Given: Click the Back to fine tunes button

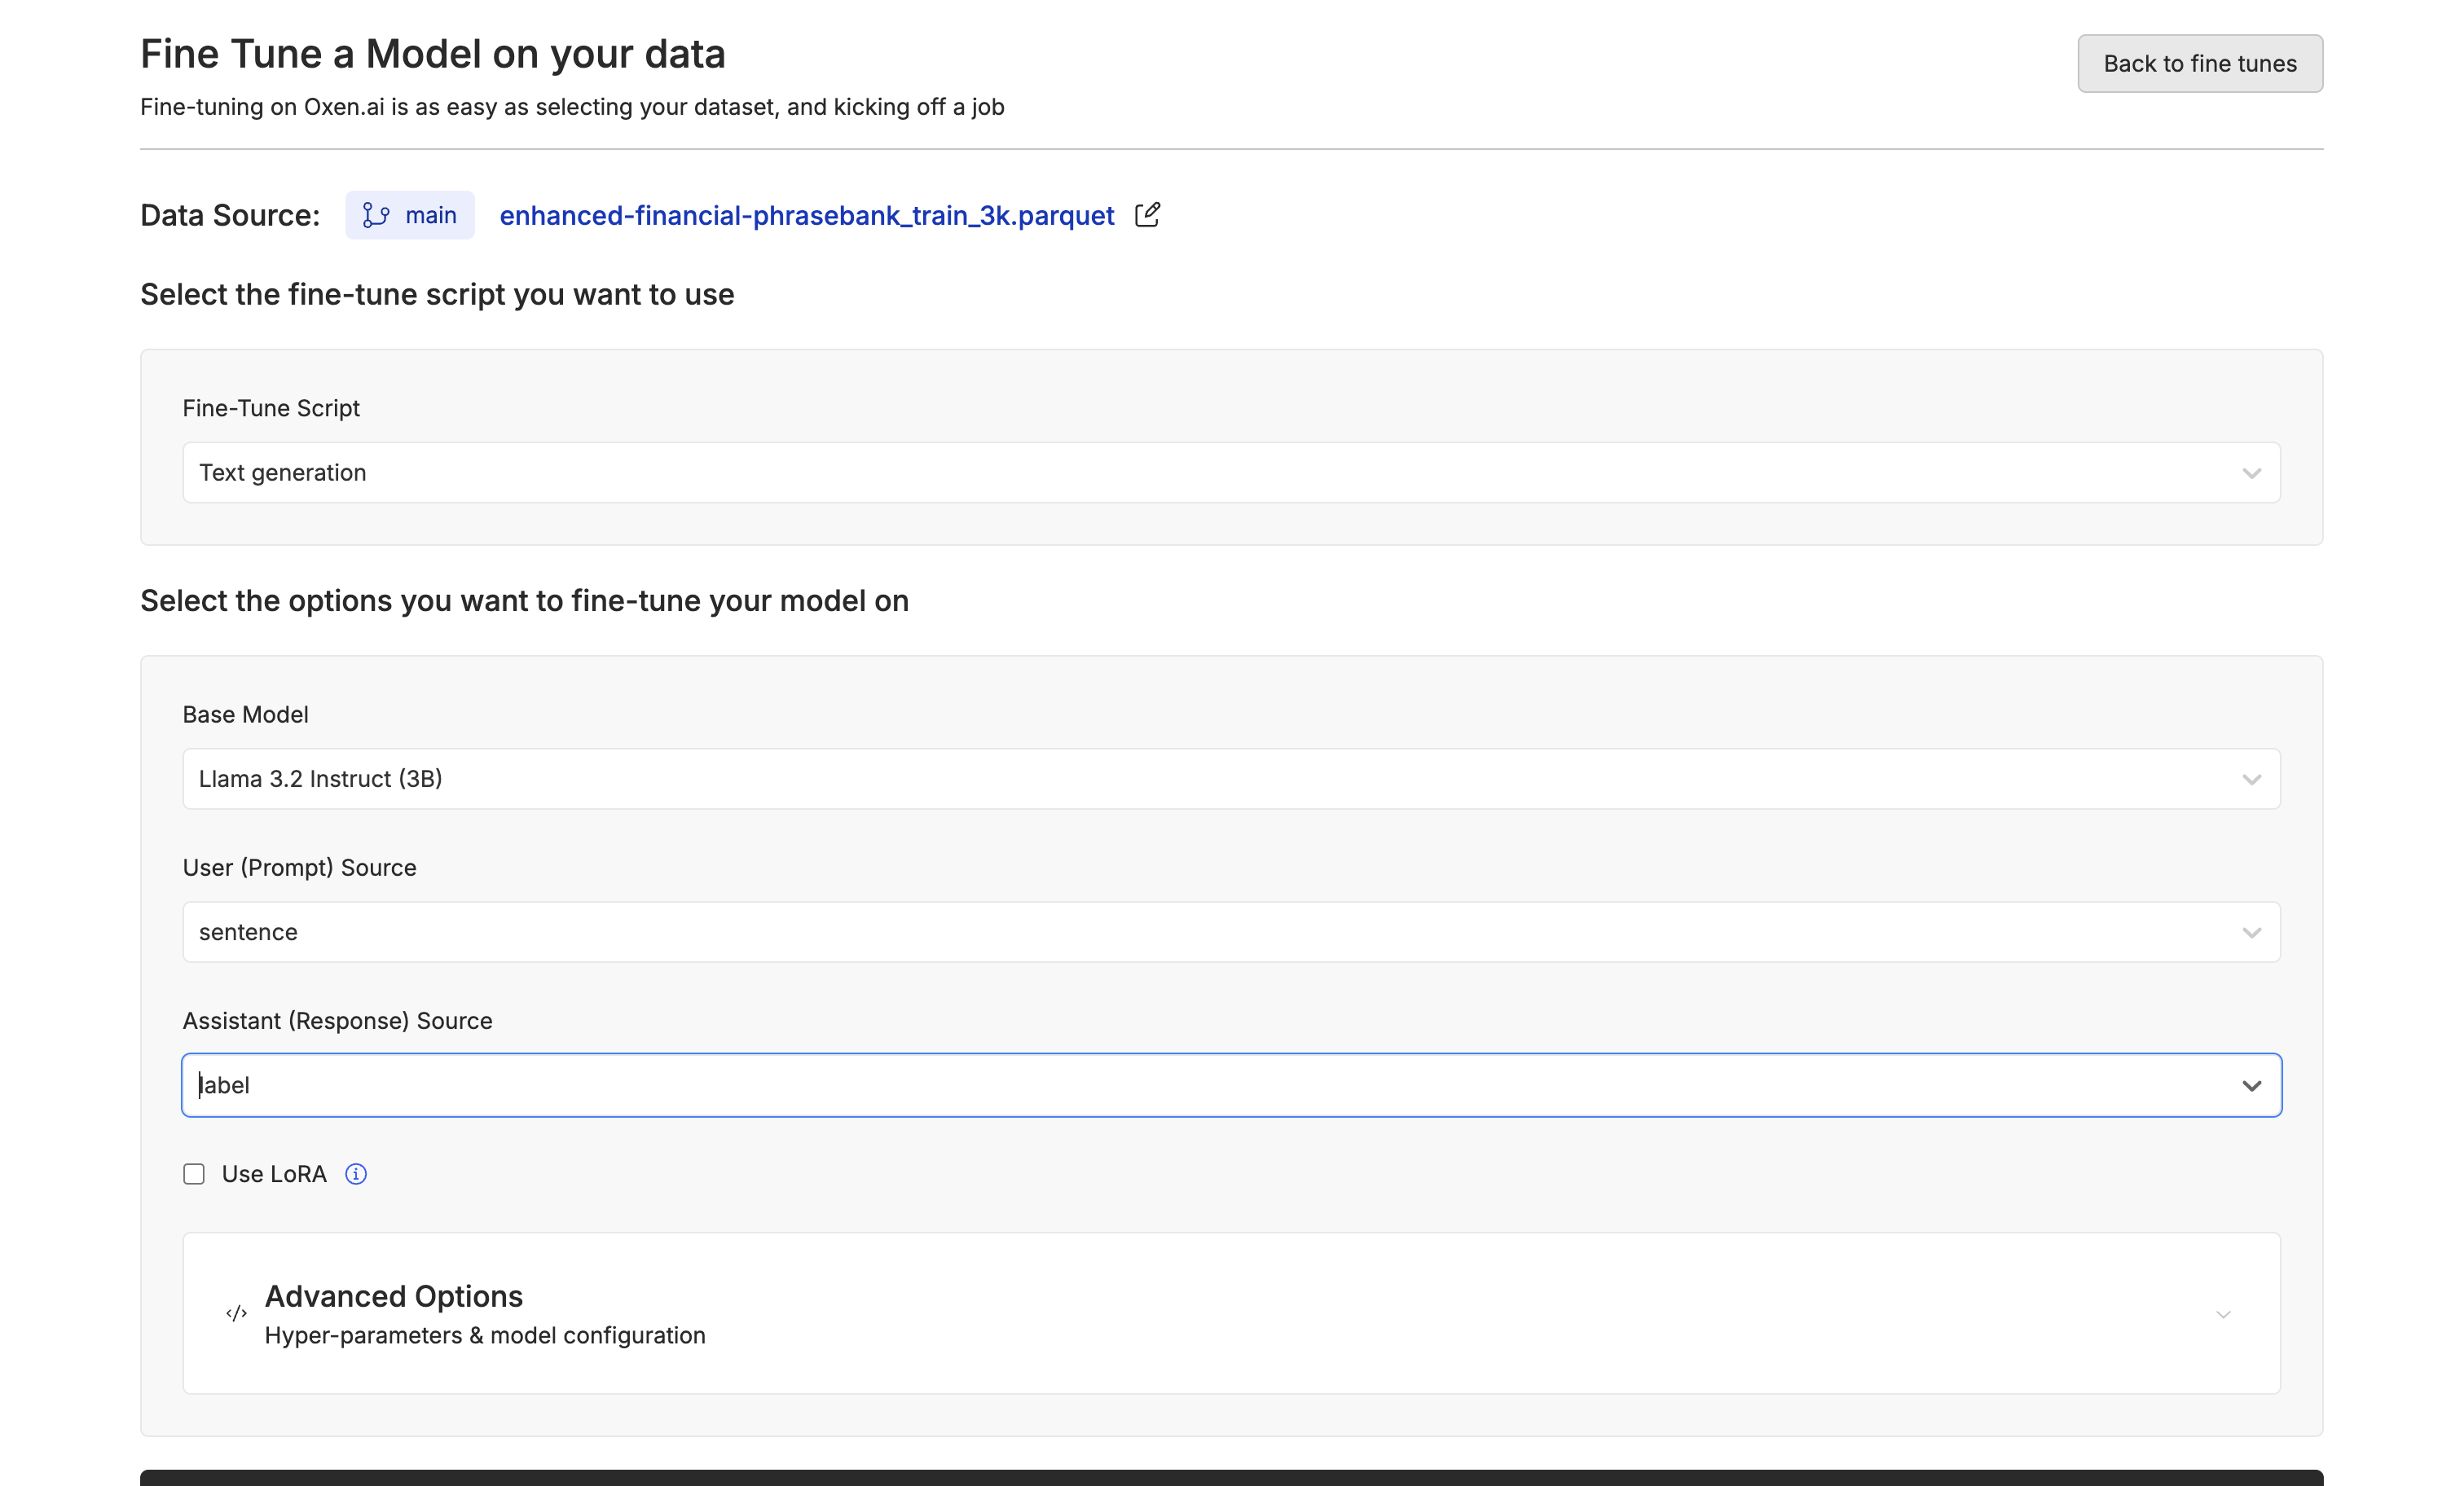Looking at the screenshot, I should (2199, 64).
